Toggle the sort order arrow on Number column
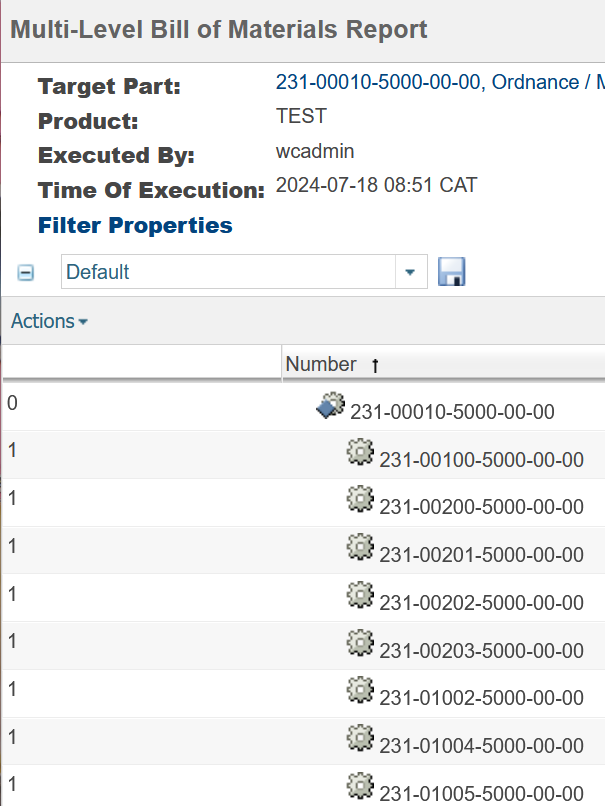Viewport: 605px width, 806px height. point(374,364)
